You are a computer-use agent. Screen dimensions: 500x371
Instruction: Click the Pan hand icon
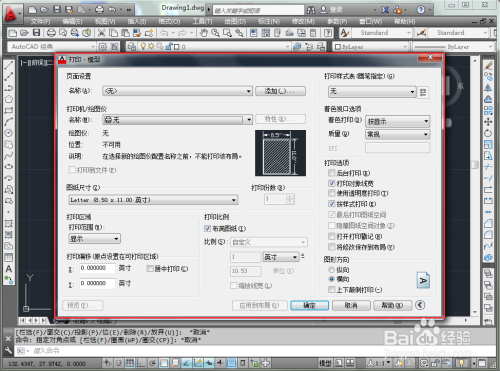coord(204,33)
